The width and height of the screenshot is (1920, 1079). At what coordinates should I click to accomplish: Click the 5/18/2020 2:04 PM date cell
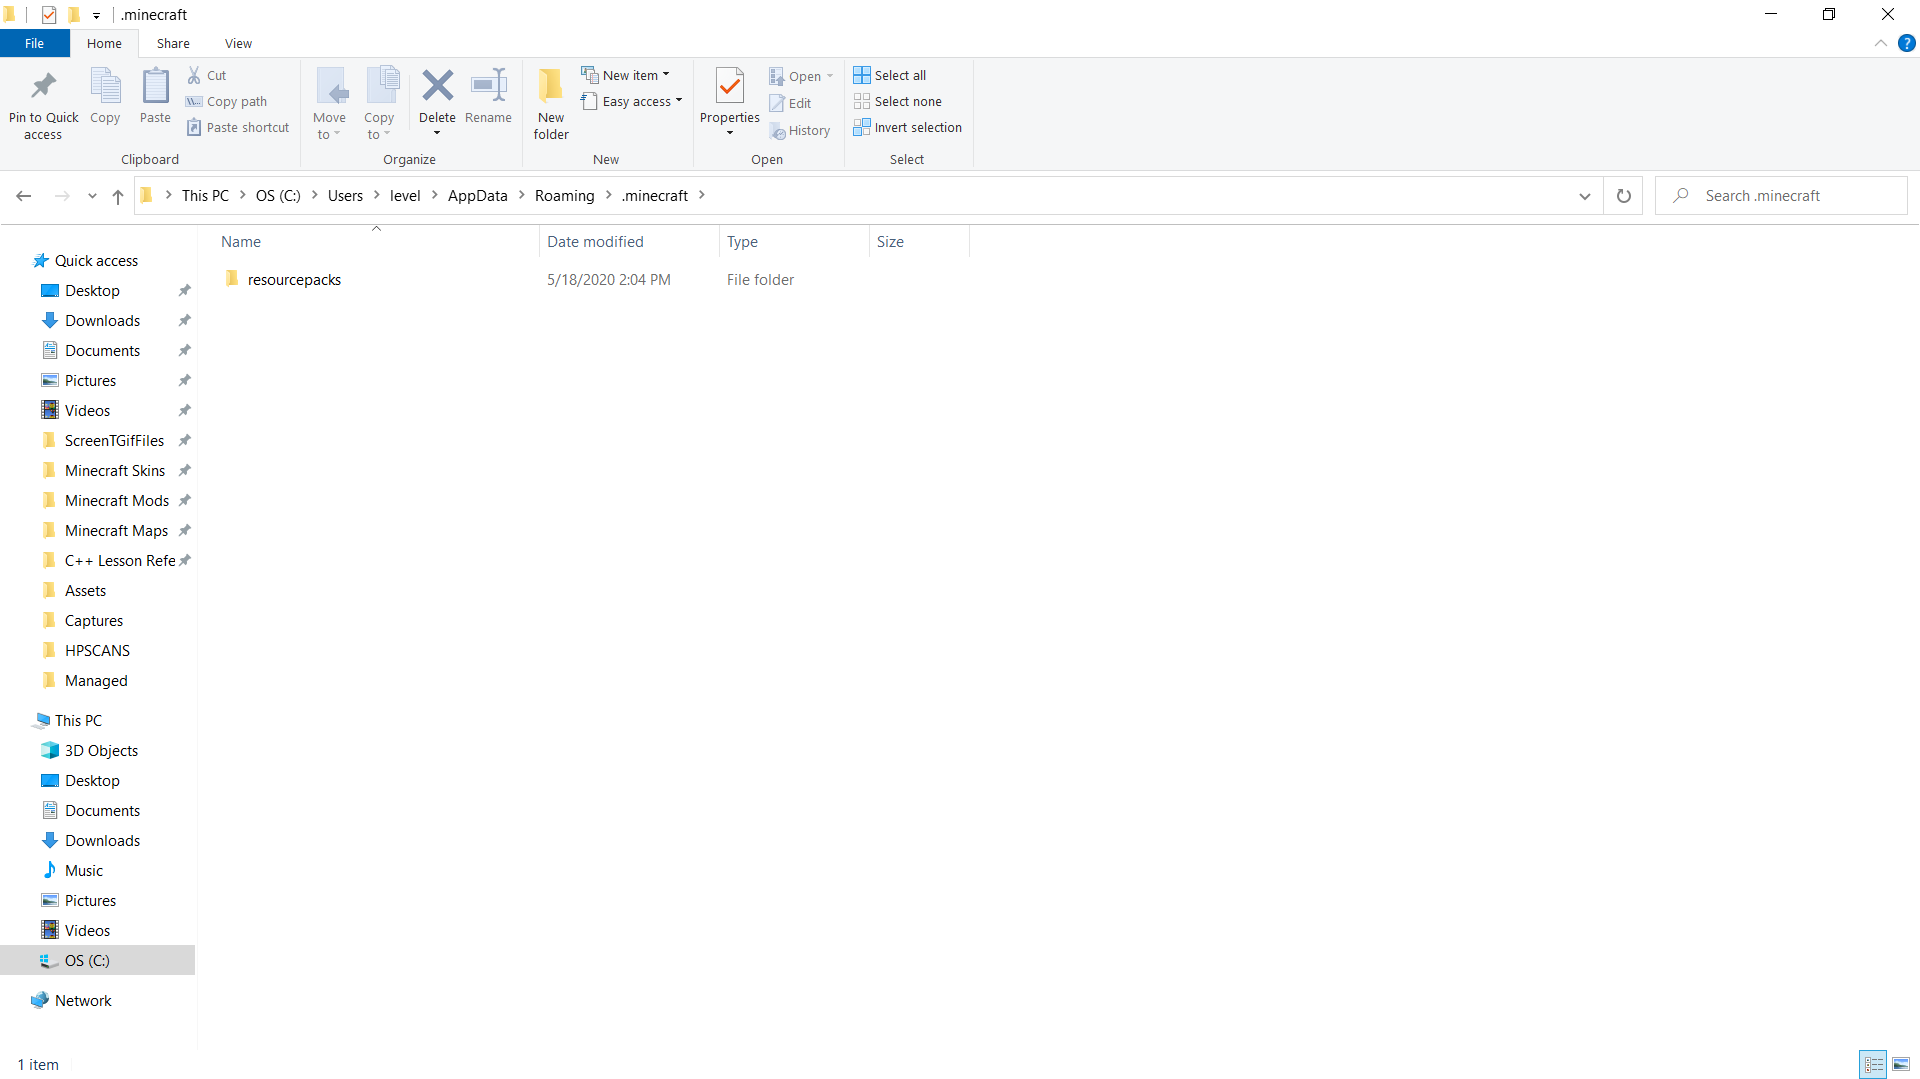coord(609,279)
